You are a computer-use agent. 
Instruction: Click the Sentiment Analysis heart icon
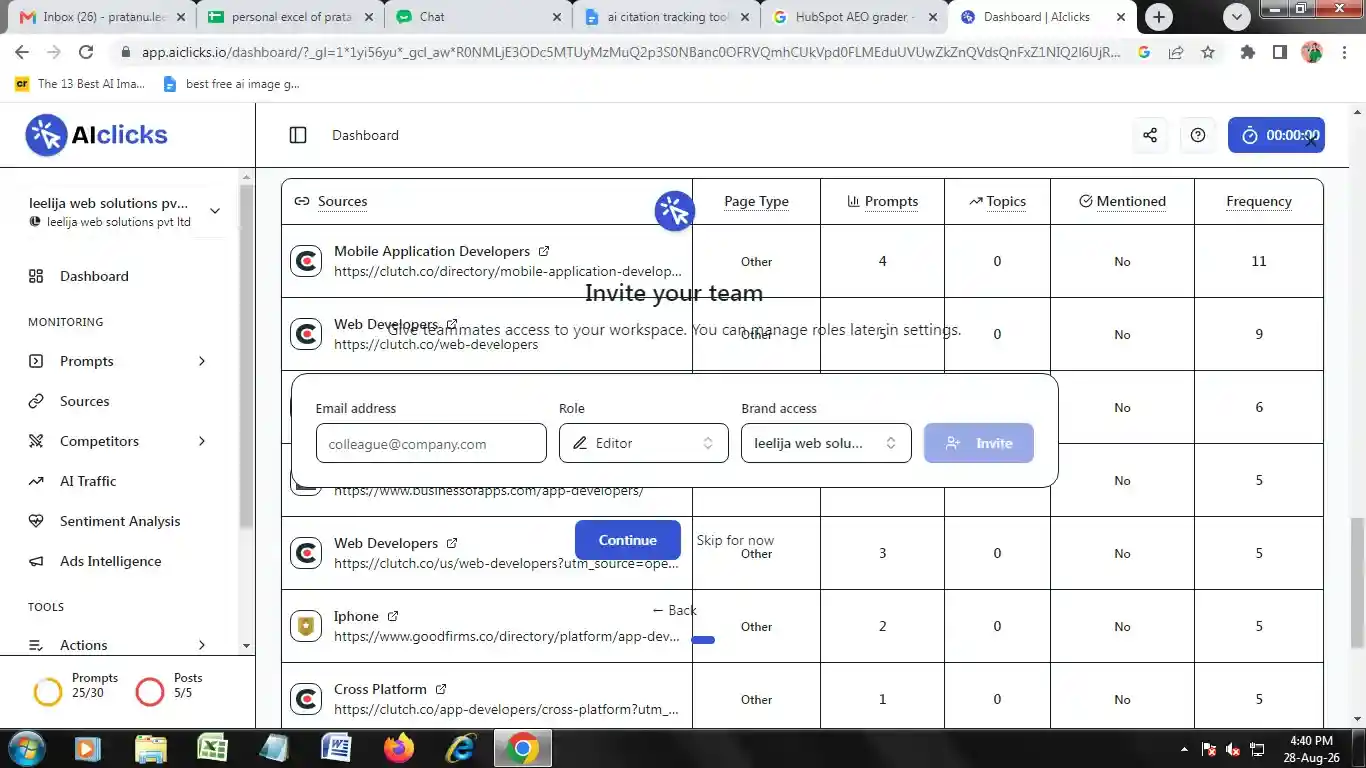[x=36, y=521]
